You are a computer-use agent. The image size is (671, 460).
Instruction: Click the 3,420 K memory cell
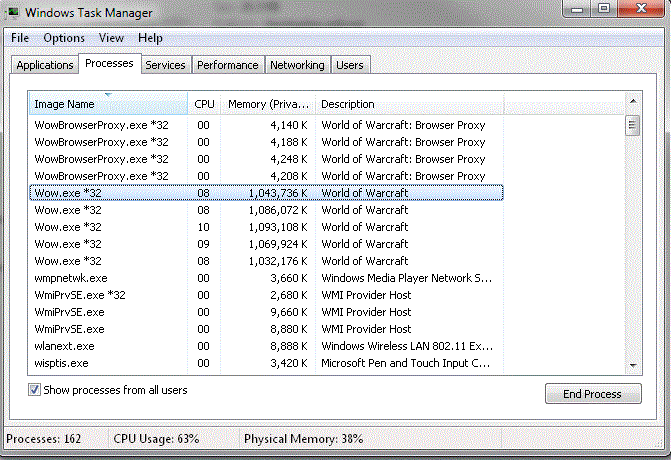click(x=289, y=363)
